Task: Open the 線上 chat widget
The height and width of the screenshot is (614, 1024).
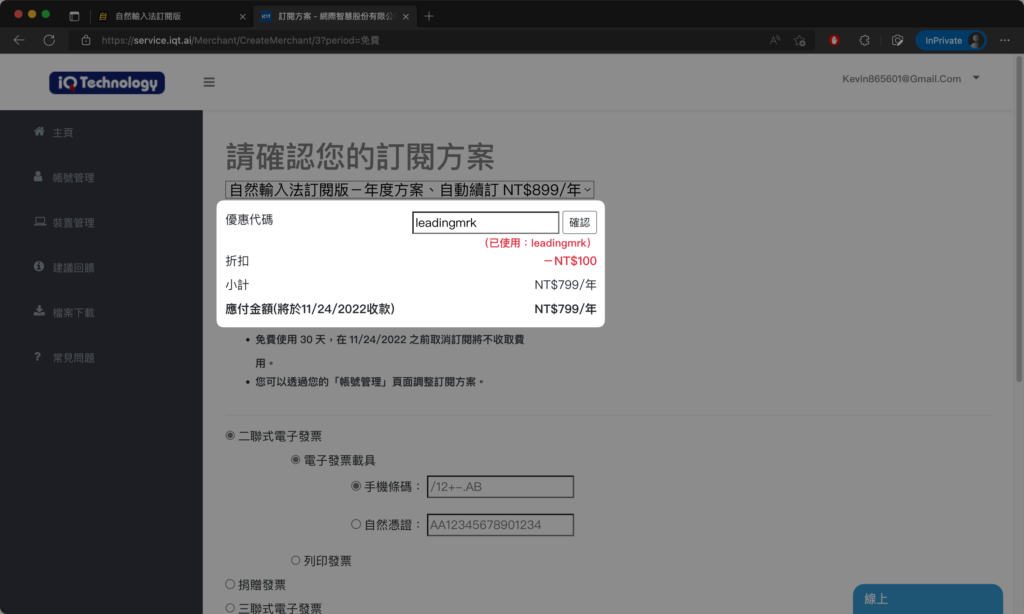Action: [x=927, y=599]
